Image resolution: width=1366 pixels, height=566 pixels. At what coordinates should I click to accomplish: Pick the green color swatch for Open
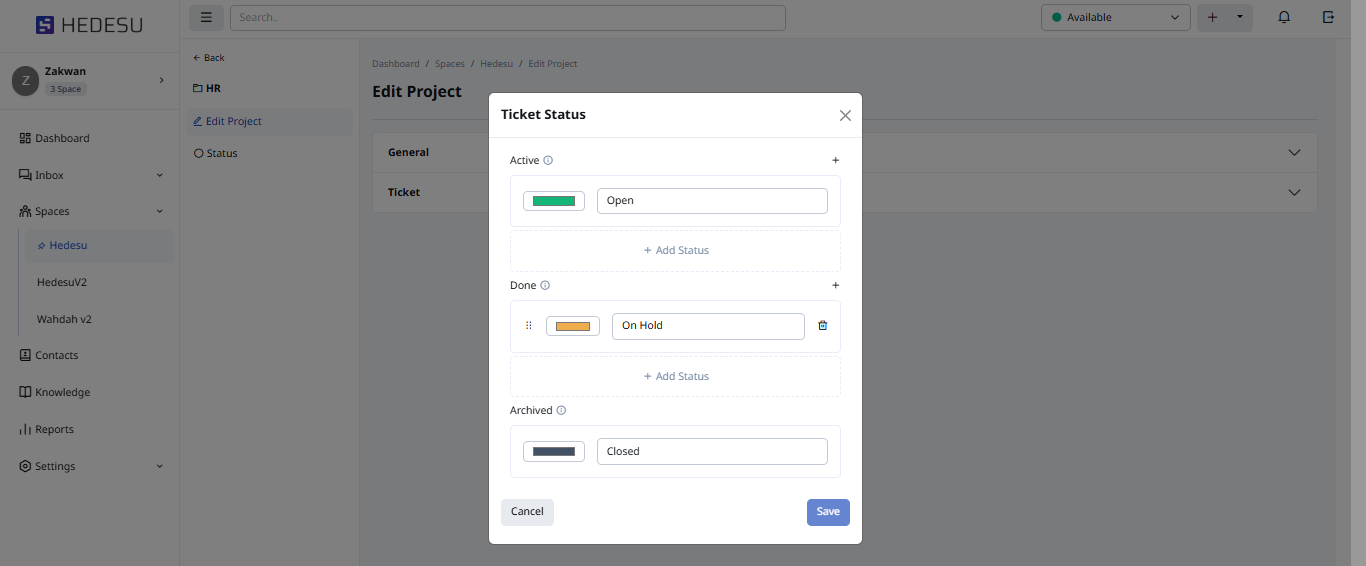[554, 201]
